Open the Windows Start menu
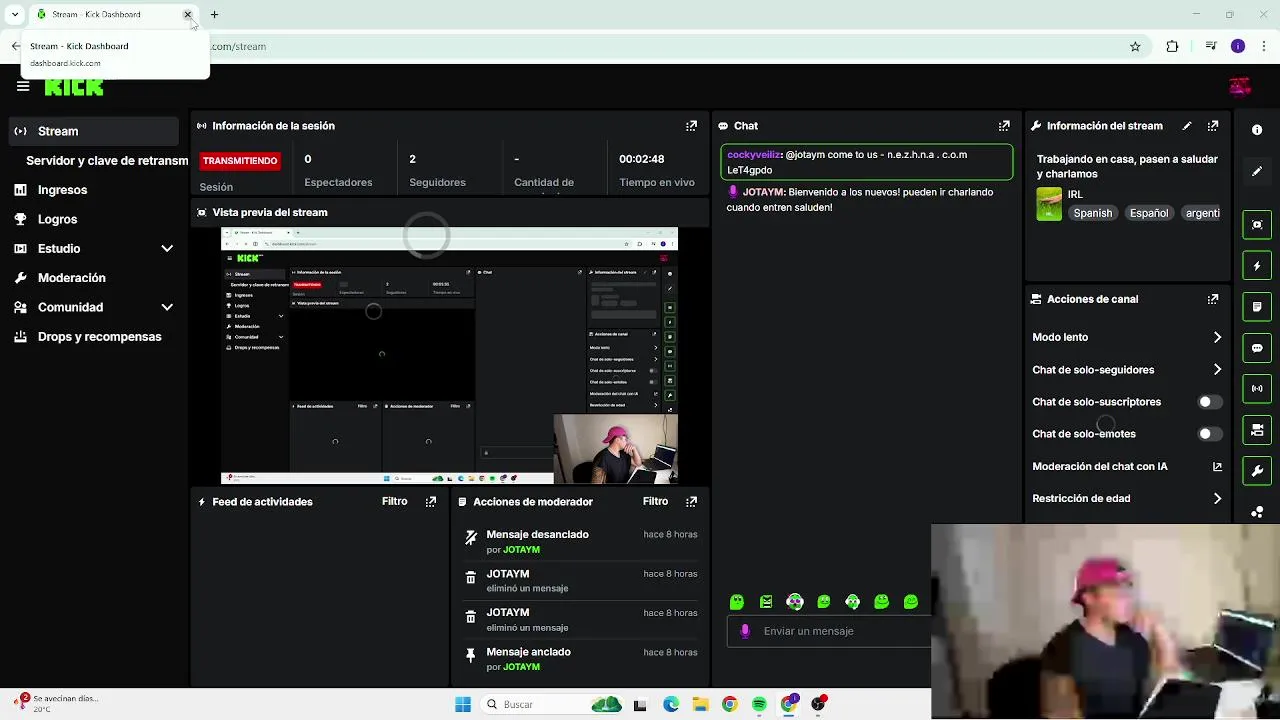Image resolution: width=1280 pixels, height=720 pixels. [x=463, y=704]
